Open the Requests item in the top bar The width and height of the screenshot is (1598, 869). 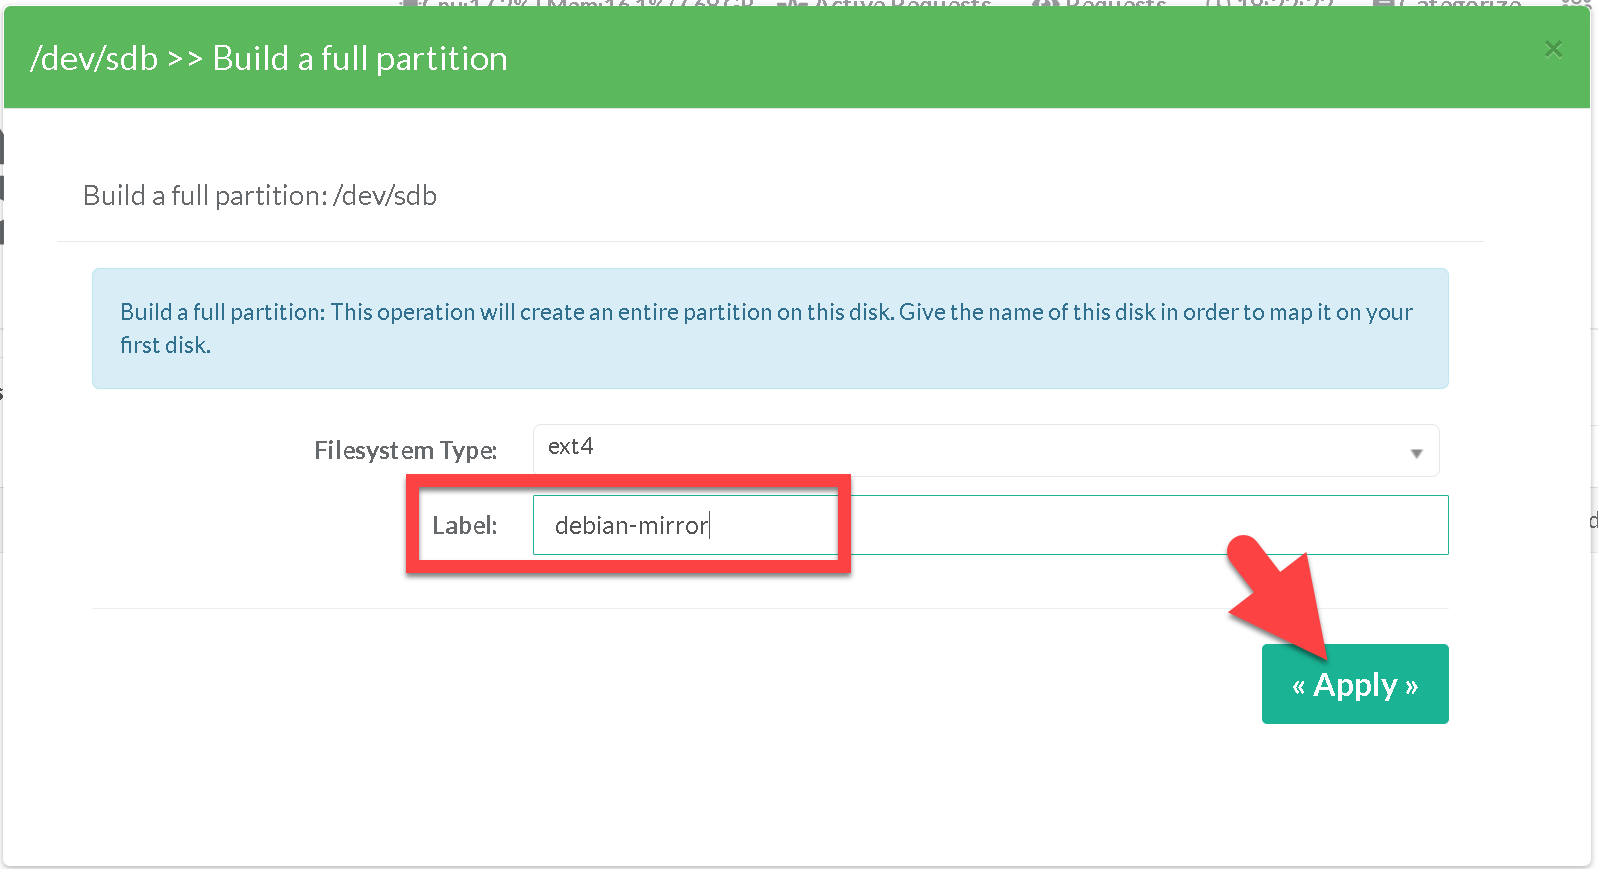(x=1115, y=4)
